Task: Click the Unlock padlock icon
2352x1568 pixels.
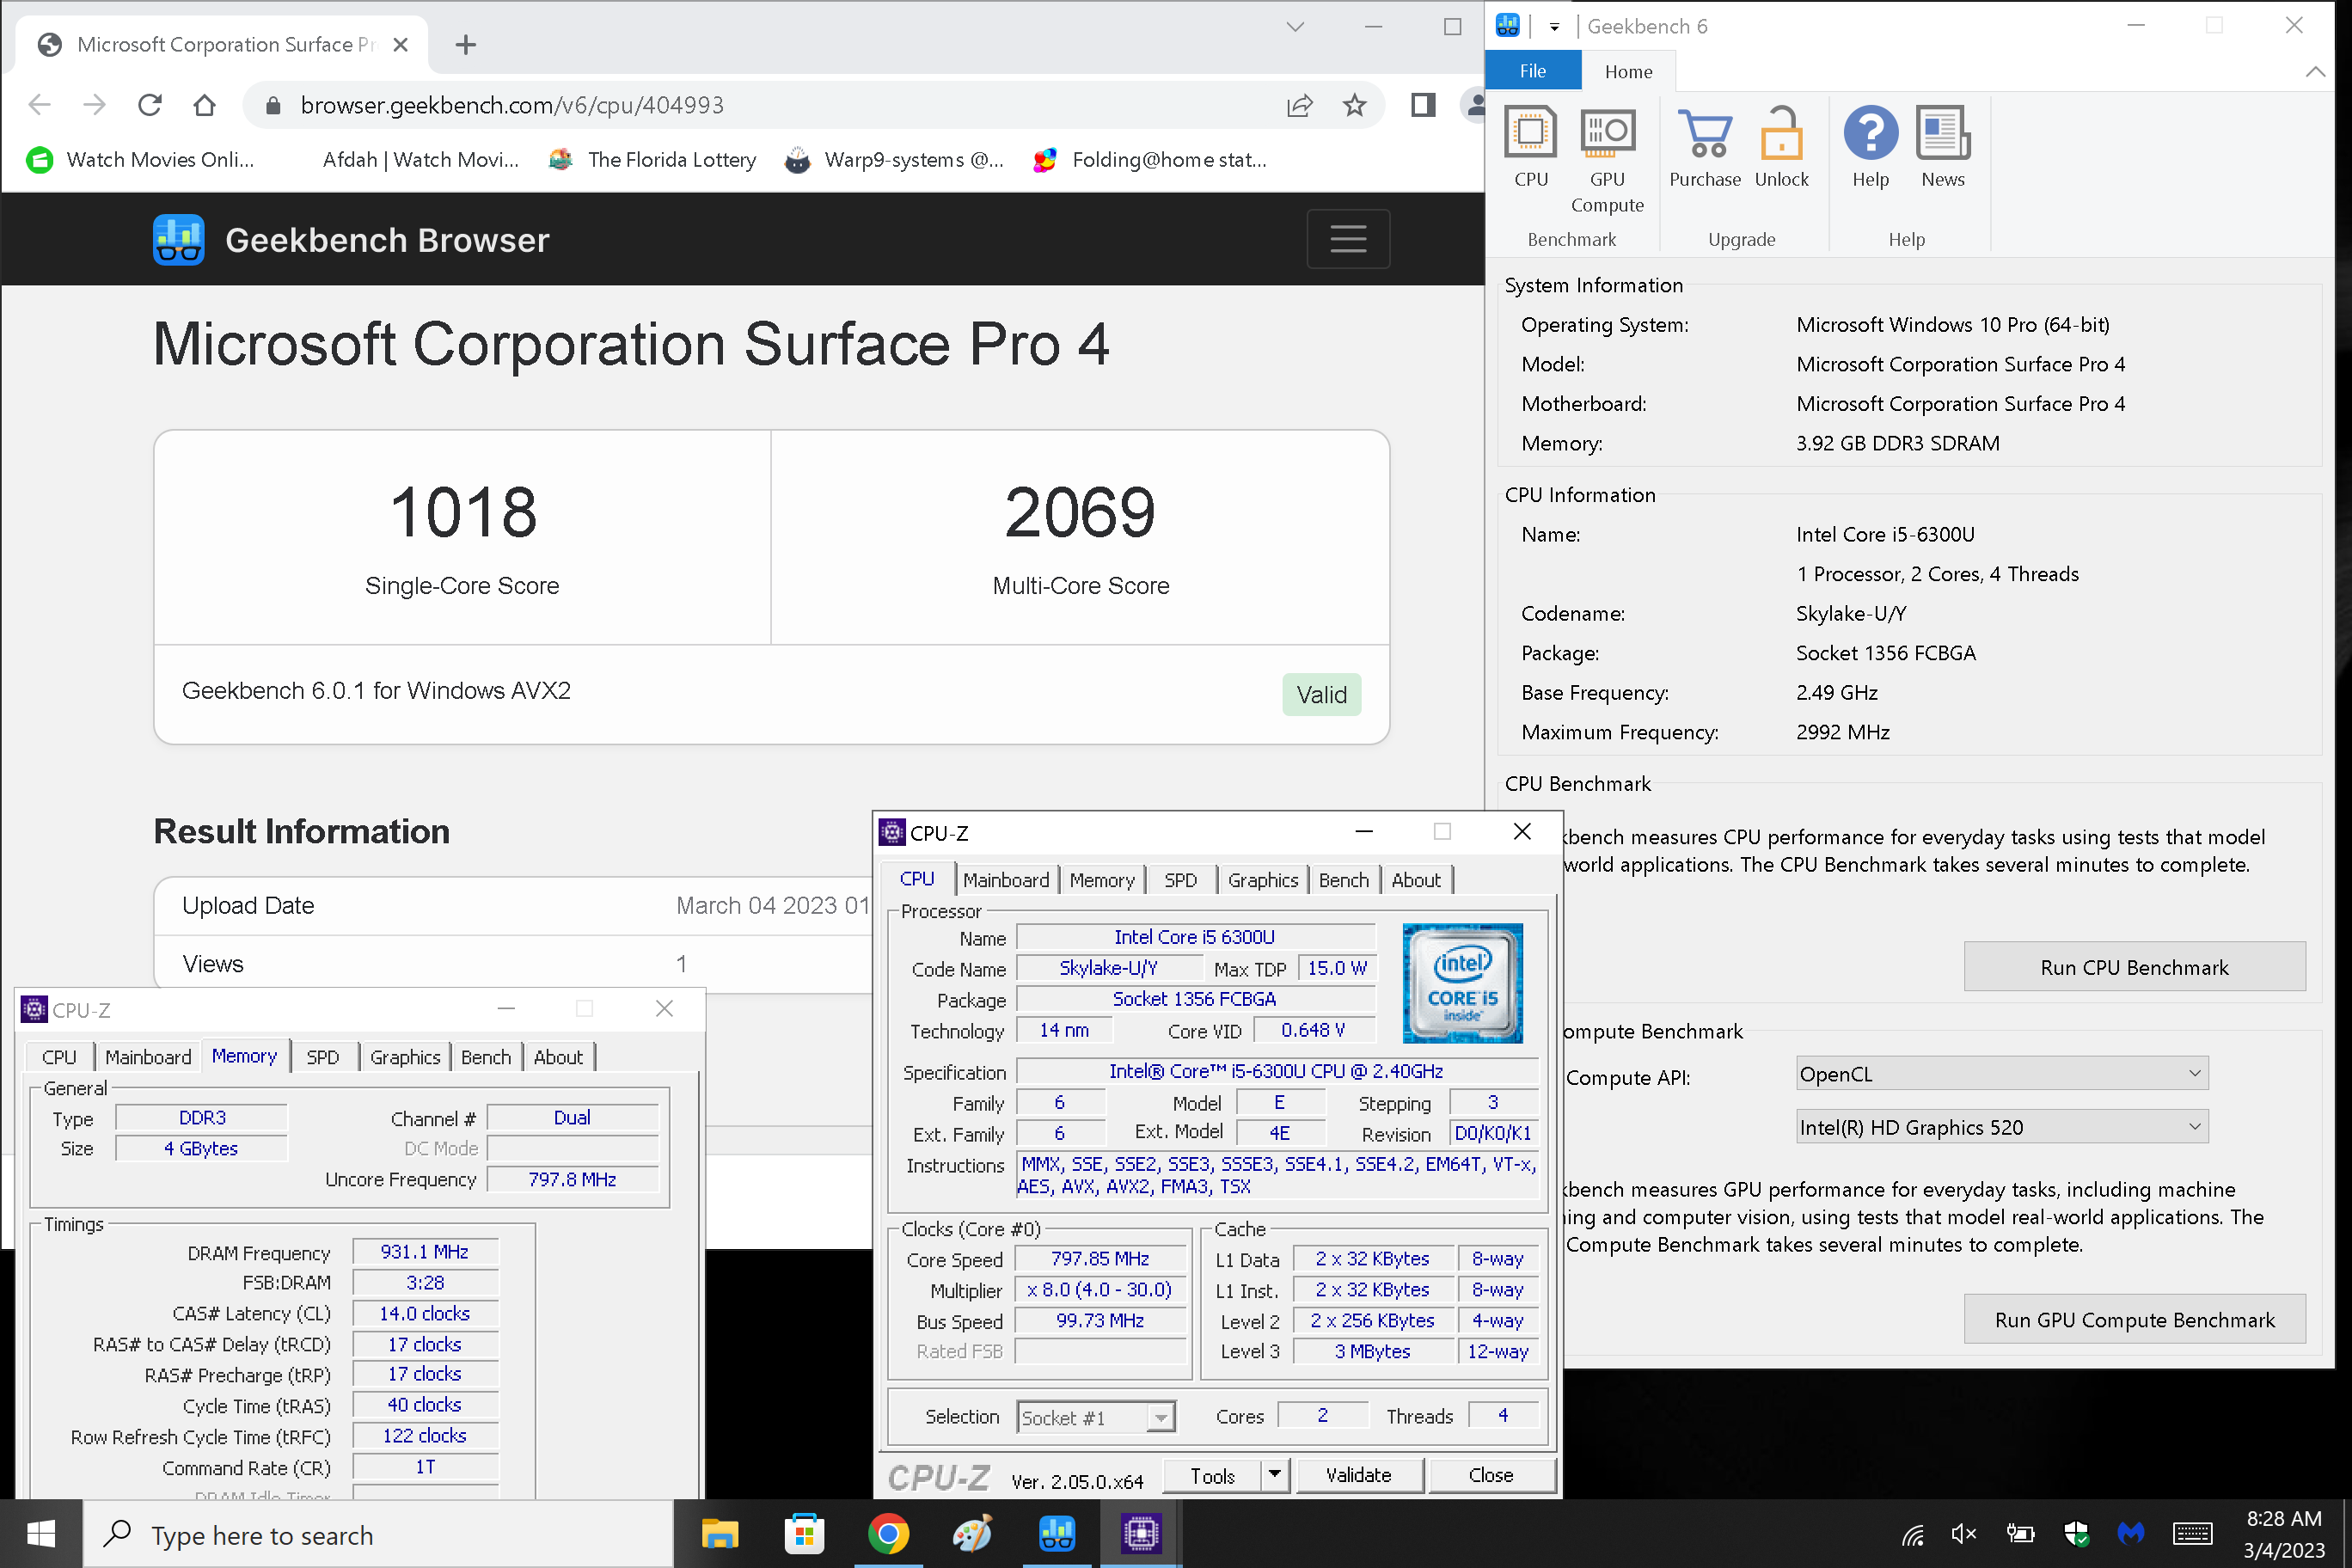Action: coord(1781,147)
